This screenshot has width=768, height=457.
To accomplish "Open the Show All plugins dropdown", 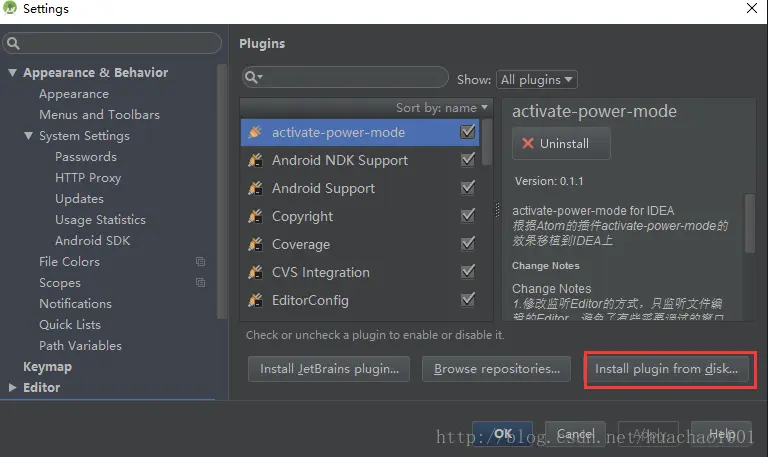I will [537, 79].
